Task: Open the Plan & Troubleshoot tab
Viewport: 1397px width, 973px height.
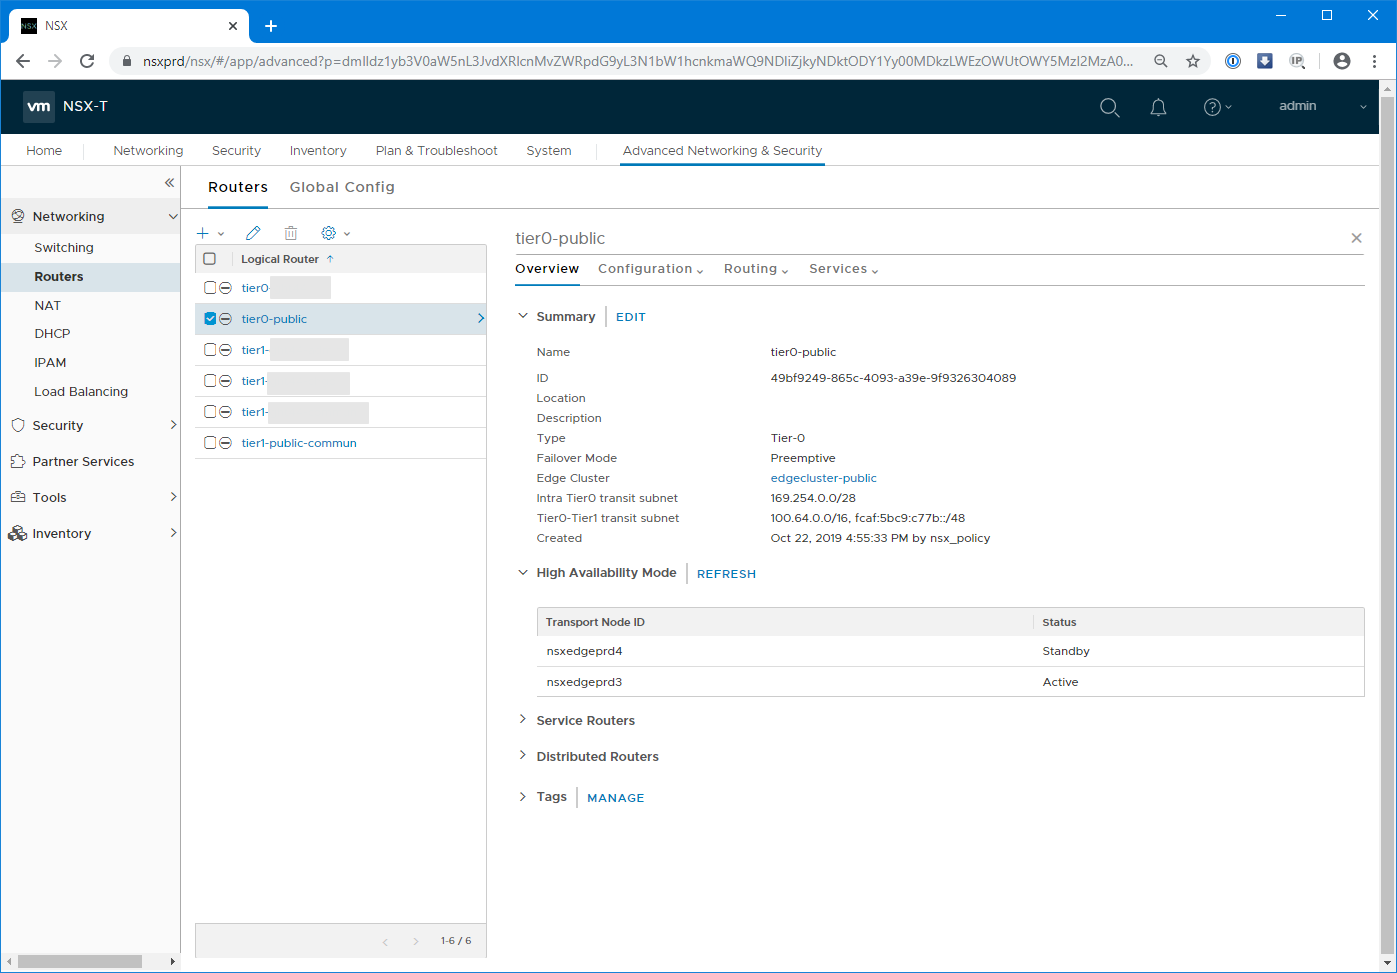Action: 436,151
